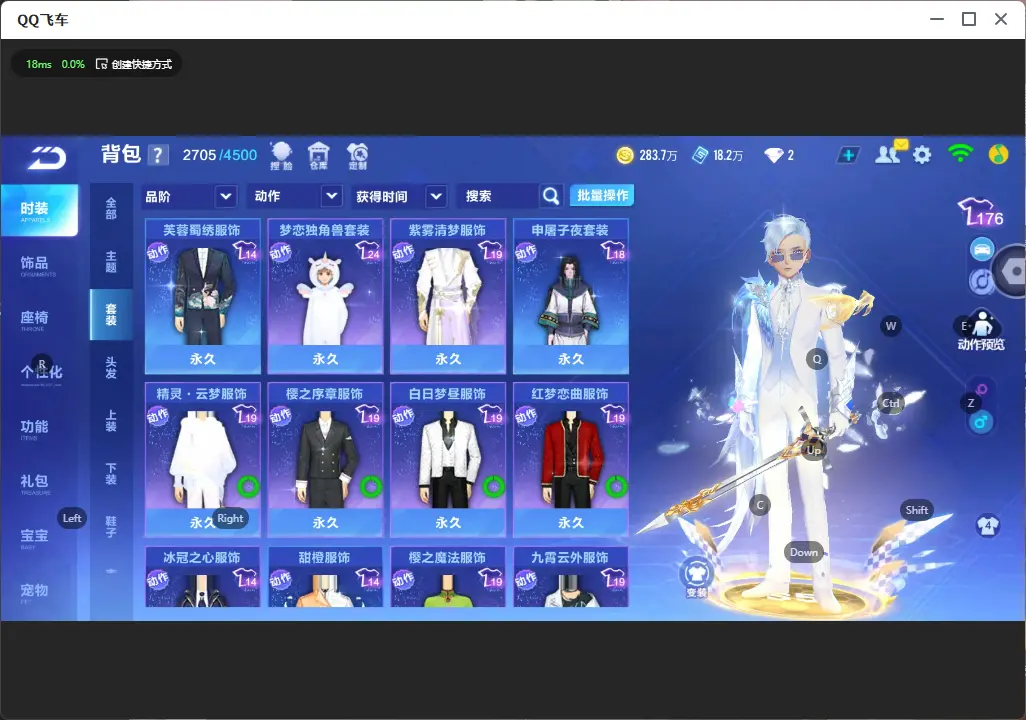The width and height of the screenshot is (1026, 720).
Task: Select the male gender symbol icon
Action: click(980, 422)
